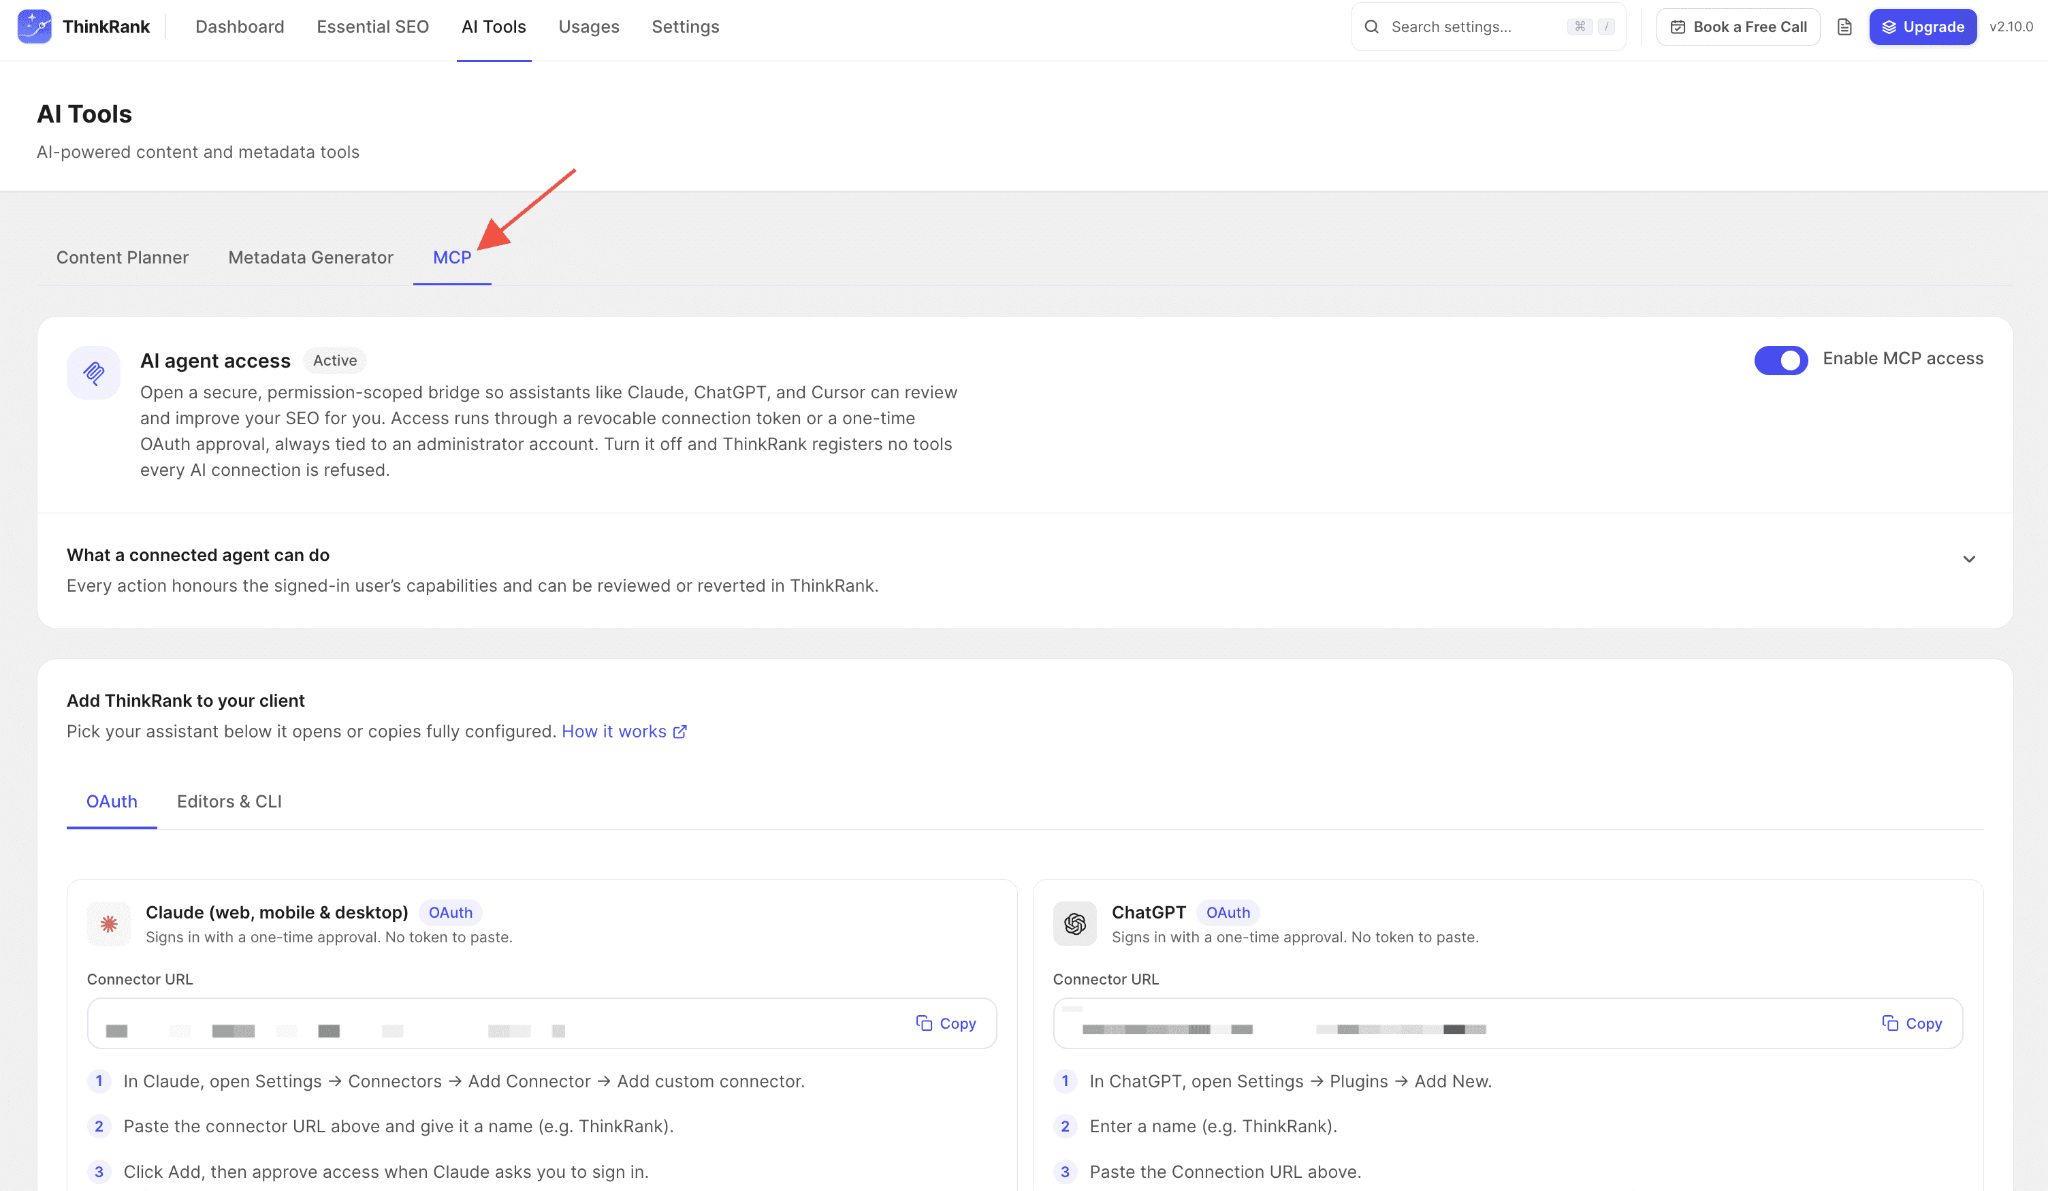Open Settings in top navigation
Image resolution: width=2048 pixels, height=1191 pixels.
685,27
